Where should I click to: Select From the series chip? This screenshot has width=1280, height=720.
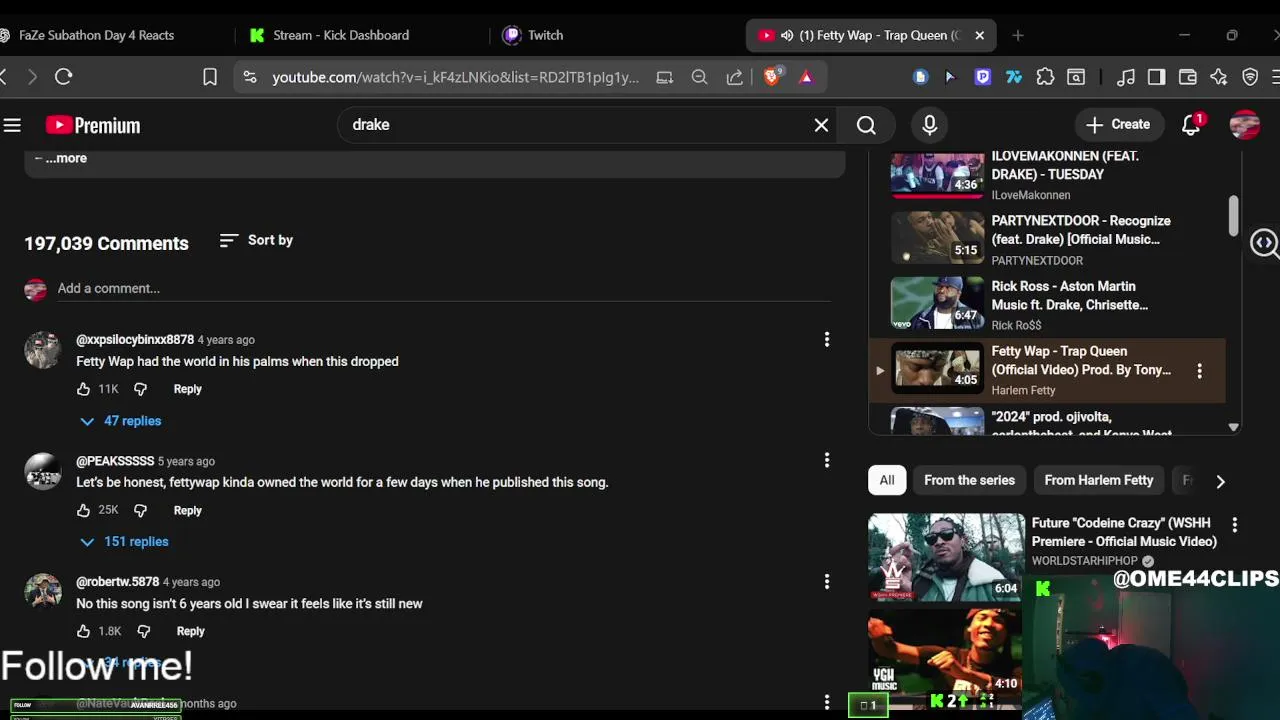969,480
